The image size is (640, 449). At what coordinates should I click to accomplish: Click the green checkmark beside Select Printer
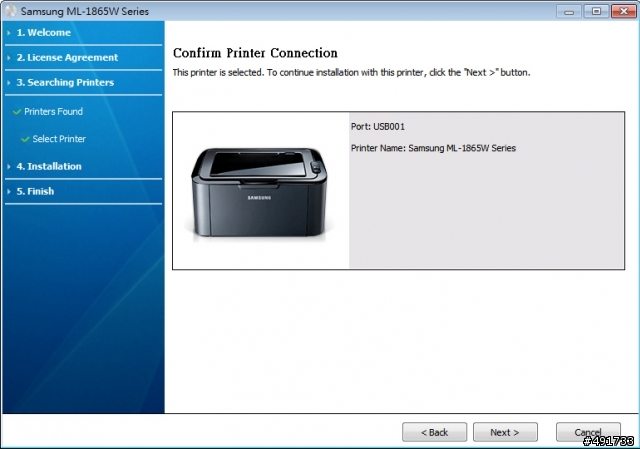(x=25, y=139)
